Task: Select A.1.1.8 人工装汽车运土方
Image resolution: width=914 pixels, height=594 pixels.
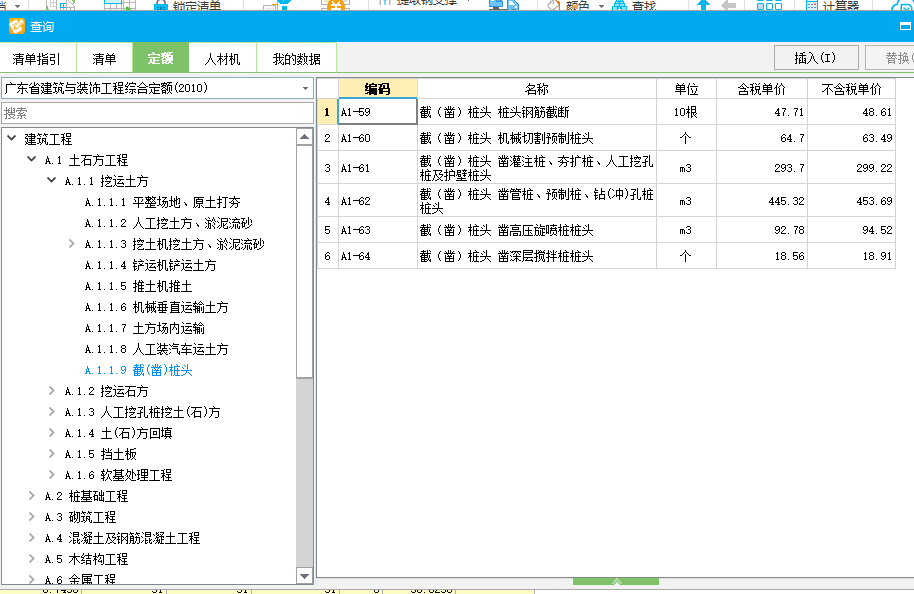Action: tap(156, 349)
